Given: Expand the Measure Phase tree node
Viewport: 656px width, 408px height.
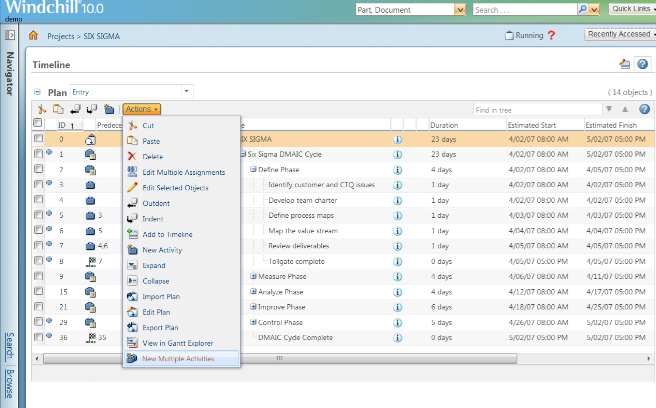Looking at the screenshot, I should (253, 276).
